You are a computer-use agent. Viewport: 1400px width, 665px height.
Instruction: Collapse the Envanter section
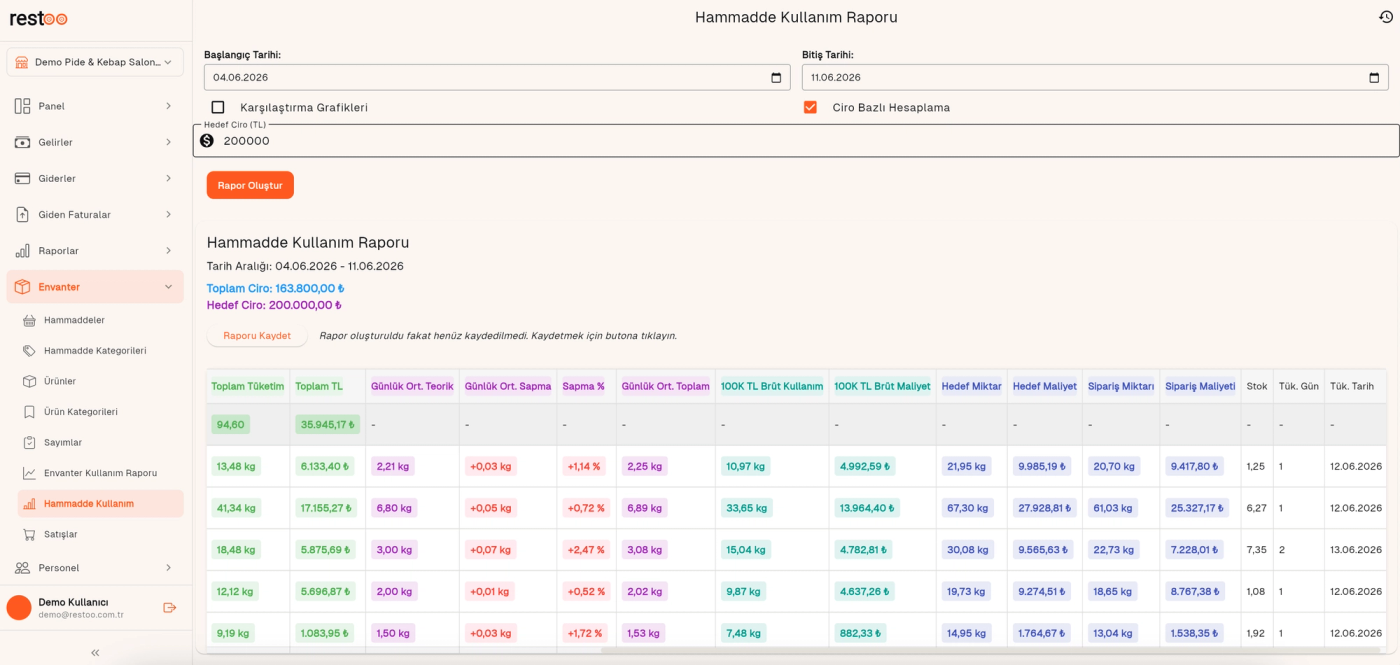pos(95,287)
